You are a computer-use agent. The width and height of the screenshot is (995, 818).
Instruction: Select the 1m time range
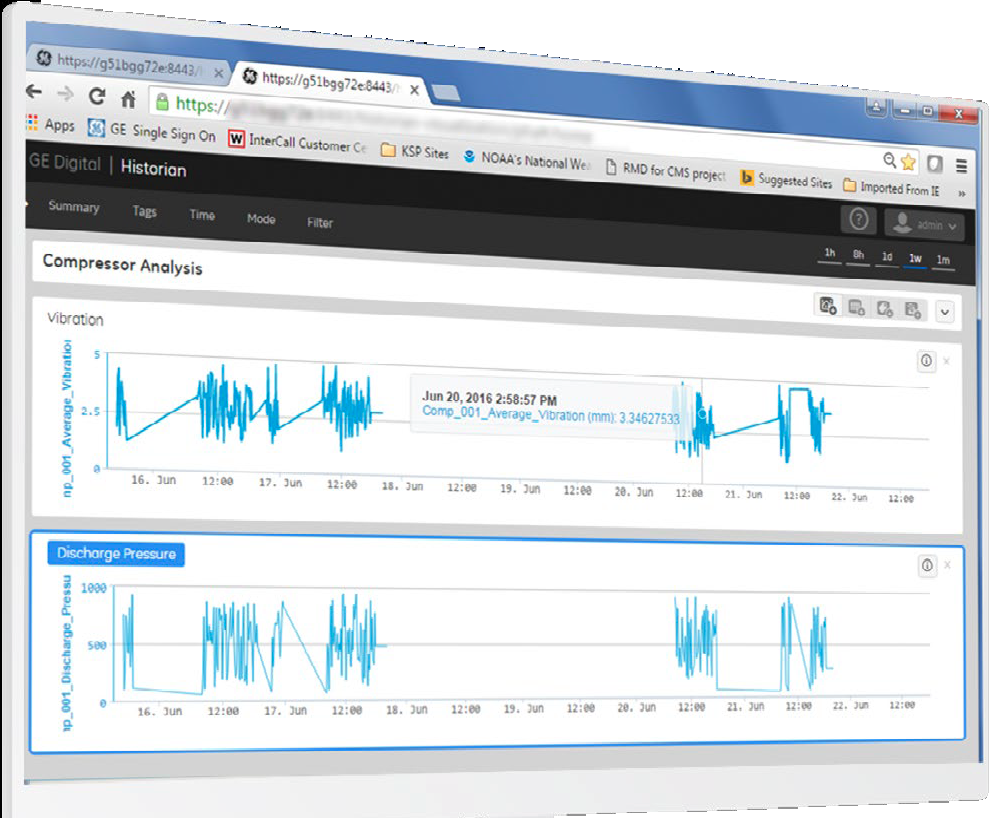[x=942, y=260]
